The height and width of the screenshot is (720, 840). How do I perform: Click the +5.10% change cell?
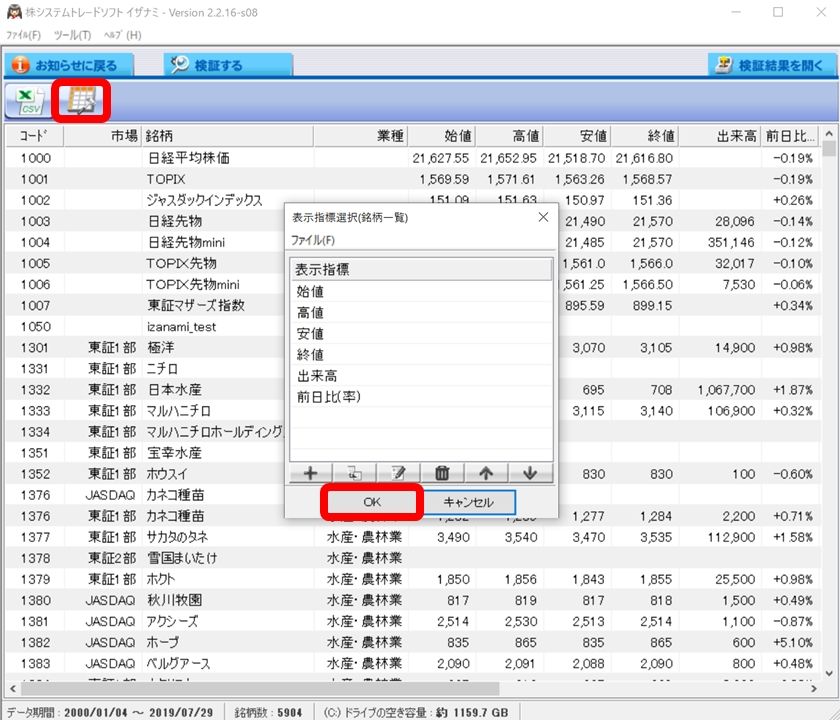coord(793,642)
